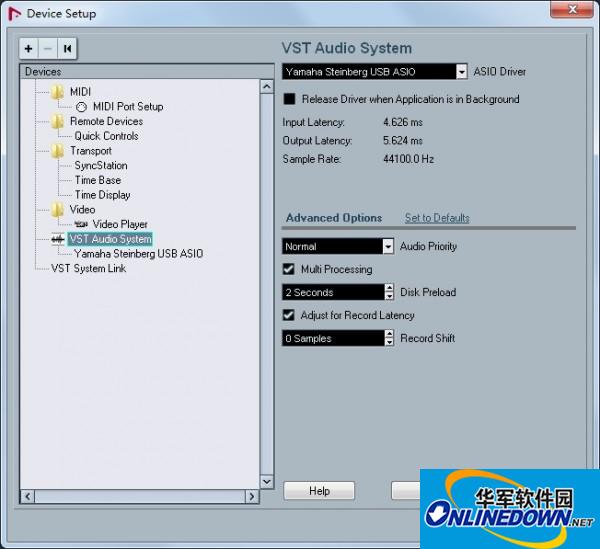600x549 pixels.
Task: Select VST Audio System tree item
Action: (110, 239)
